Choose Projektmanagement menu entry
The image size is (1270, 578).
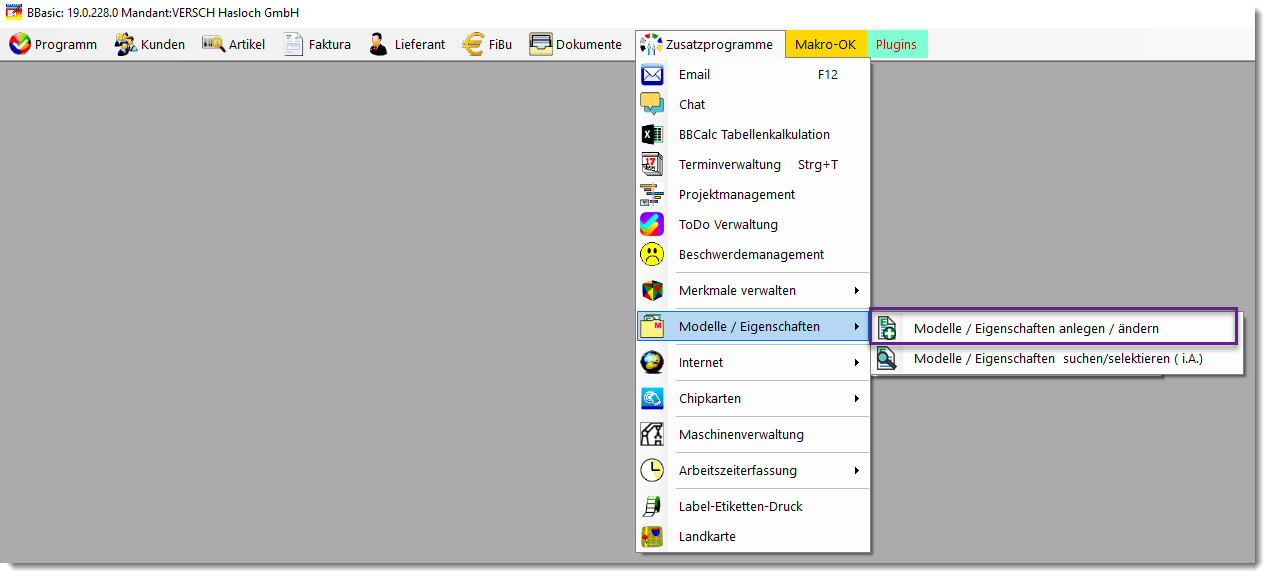[x=754, y=194]
